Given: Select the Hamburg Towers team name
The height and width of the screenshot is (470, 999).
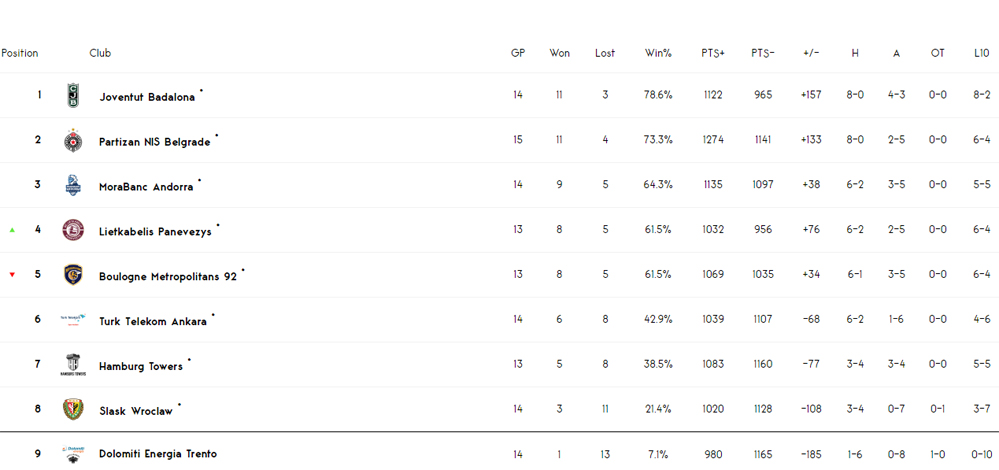Looking at the screenshot, I should pos(141,366).
